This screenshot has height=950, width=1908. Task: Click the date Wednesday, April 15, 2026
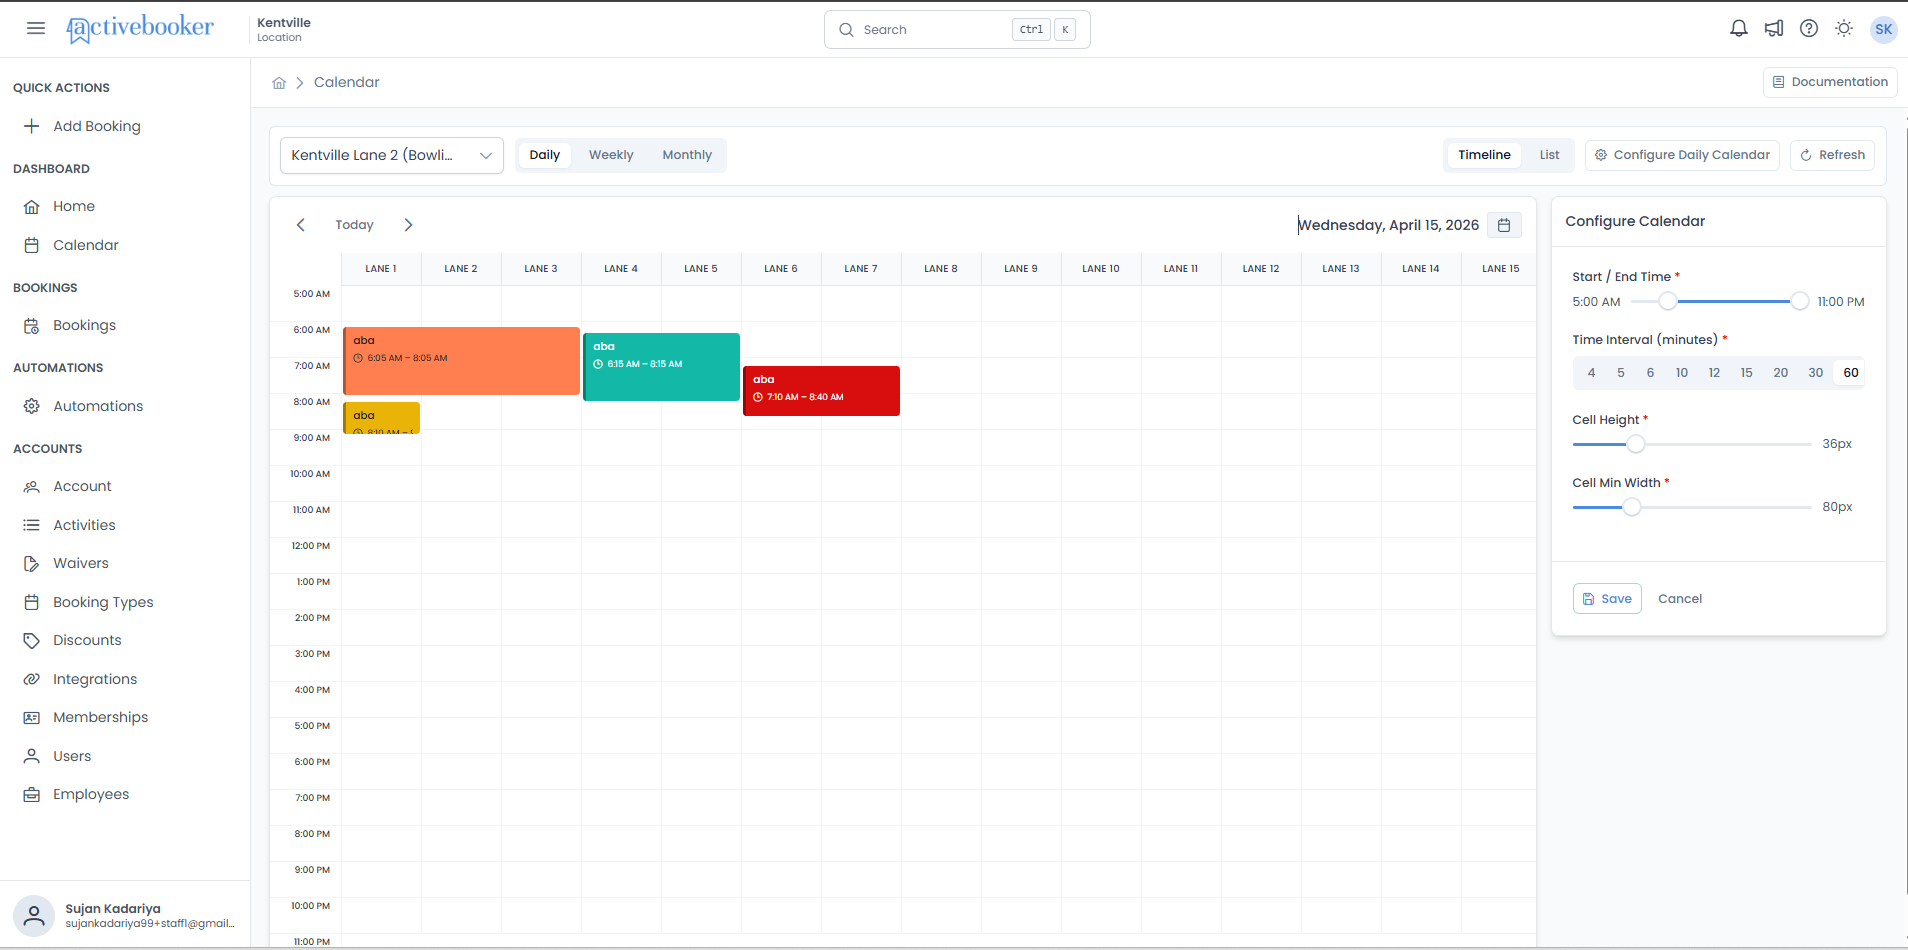click(1388, 225)
